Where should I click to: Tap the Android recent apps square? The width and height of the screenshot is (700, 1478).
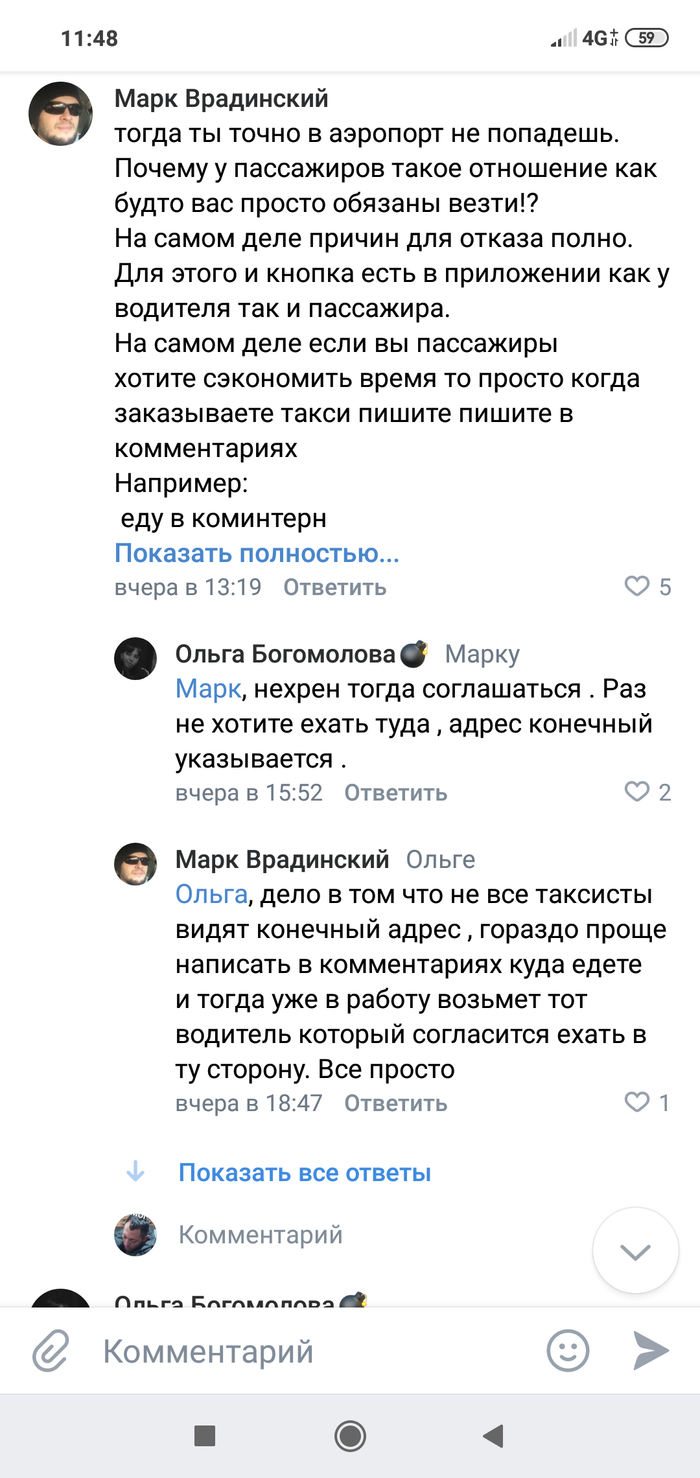click(x=204, y=1437)
